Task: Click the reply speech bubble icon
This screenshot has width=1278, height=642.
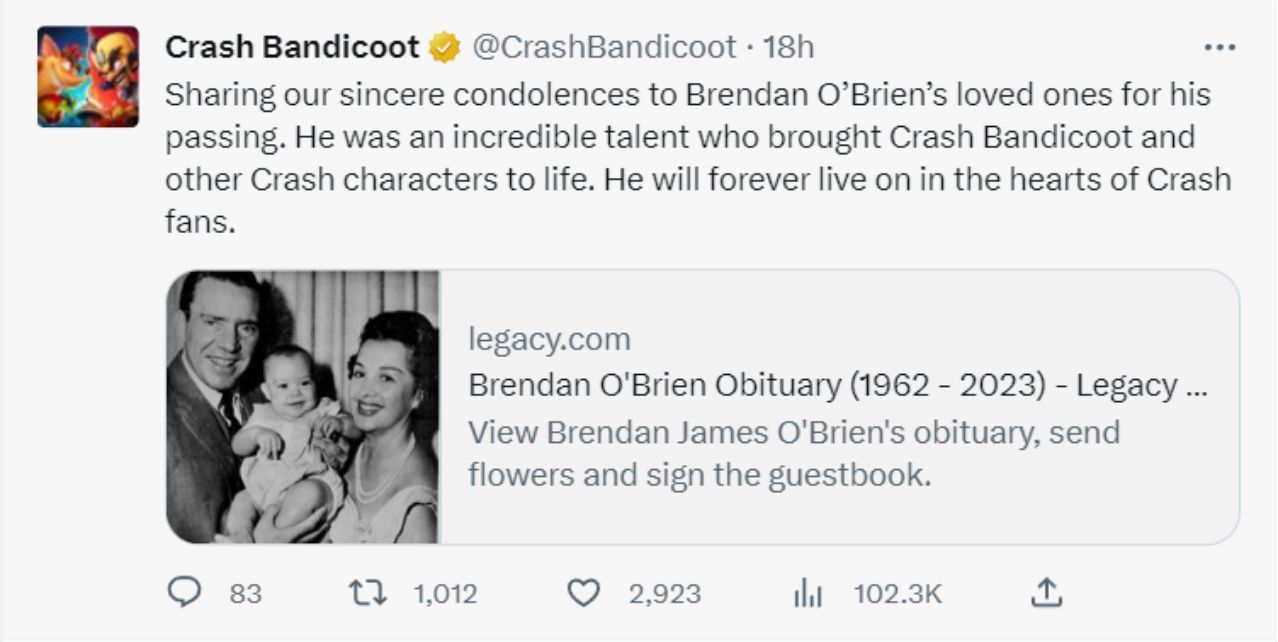Action: [183, 594]
